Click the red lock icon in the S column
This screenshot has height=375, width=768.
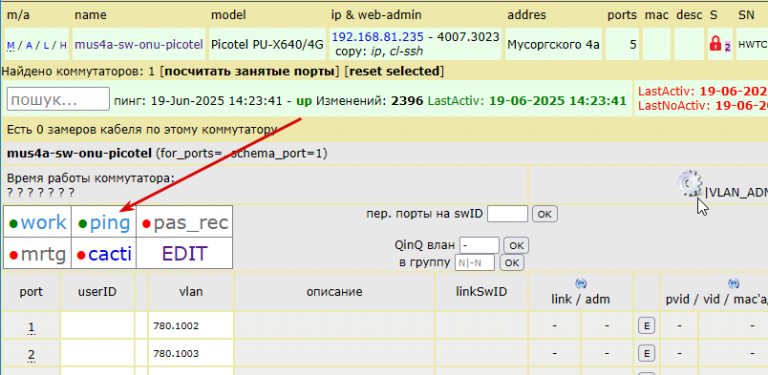715,44
